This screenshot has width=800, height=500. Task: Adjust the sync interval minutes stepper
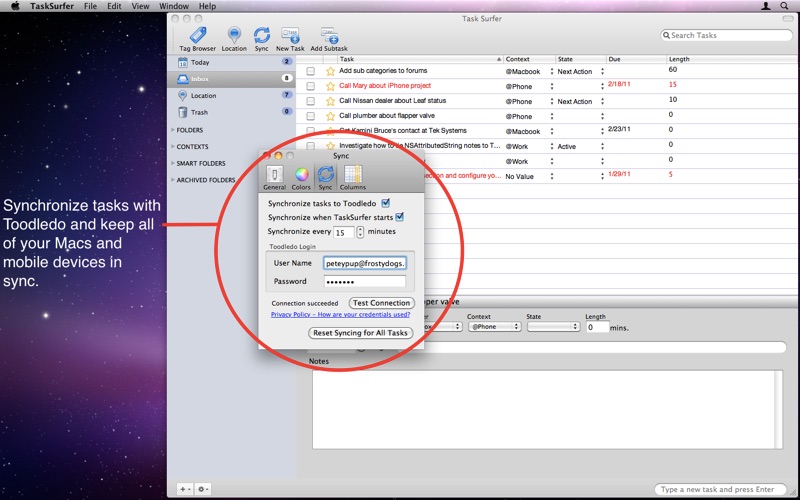point(360,232)
